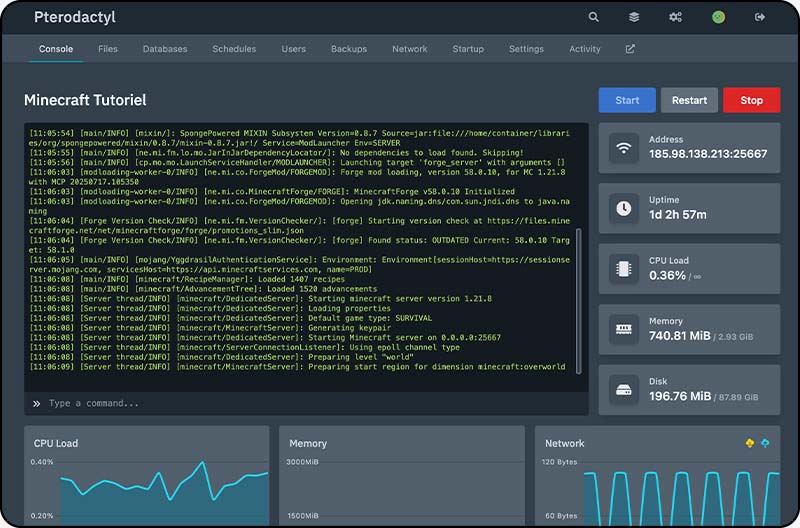This screenshot has height=528, width=800.
Task: Click the green user avatar
Action: point(718,17)
